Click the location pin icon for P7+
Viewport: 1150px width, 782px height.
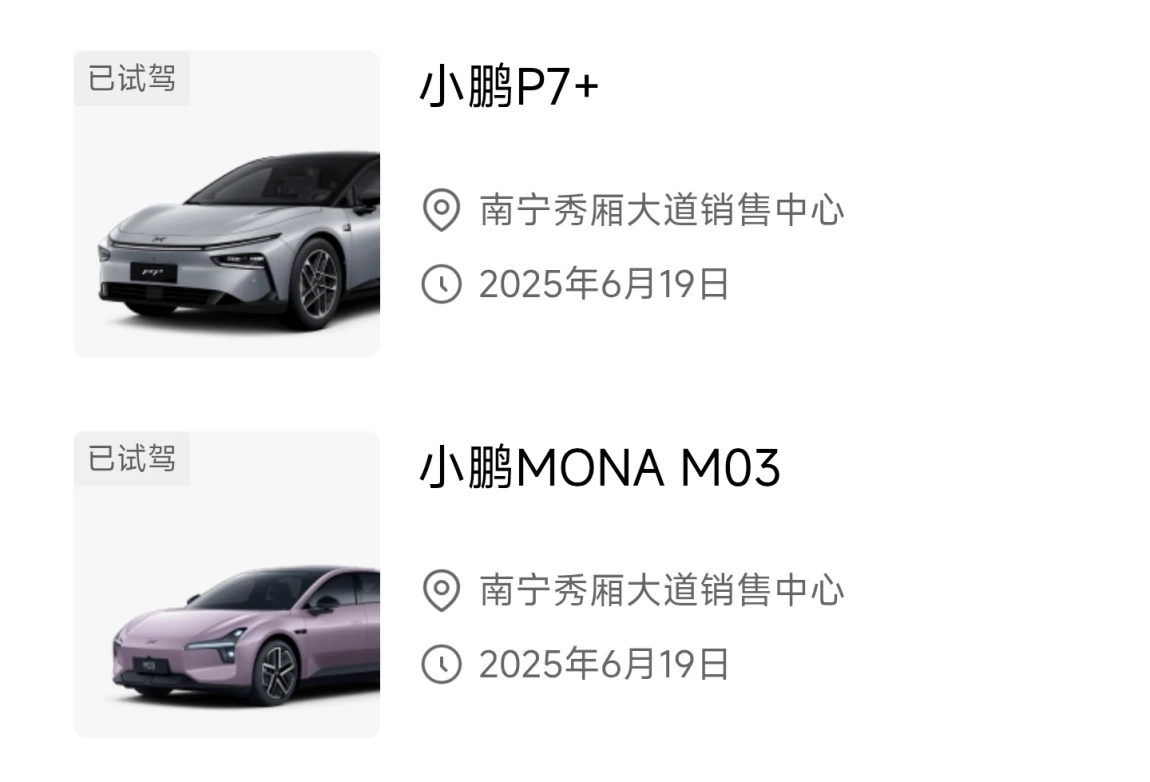point(442,210)
